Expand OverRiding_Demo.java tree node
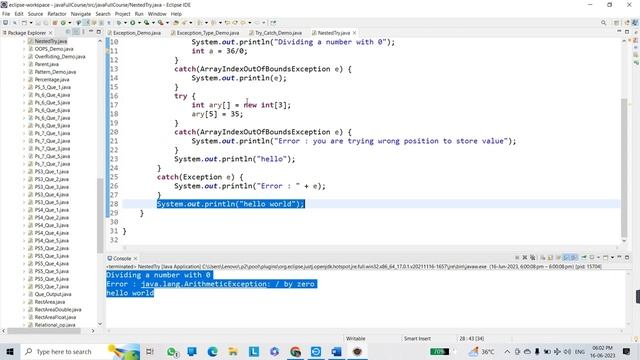640x360 pixels. coord(24,57)
